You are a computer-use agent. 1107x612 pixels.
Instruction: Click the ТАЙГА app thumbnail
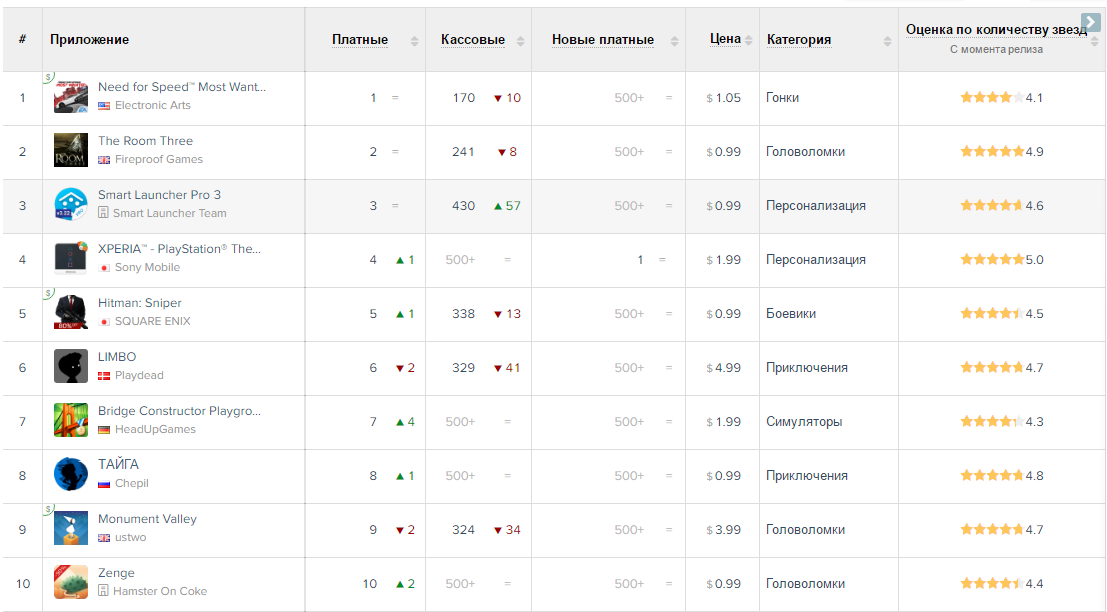pyautogui.click(x=71, y=475)
